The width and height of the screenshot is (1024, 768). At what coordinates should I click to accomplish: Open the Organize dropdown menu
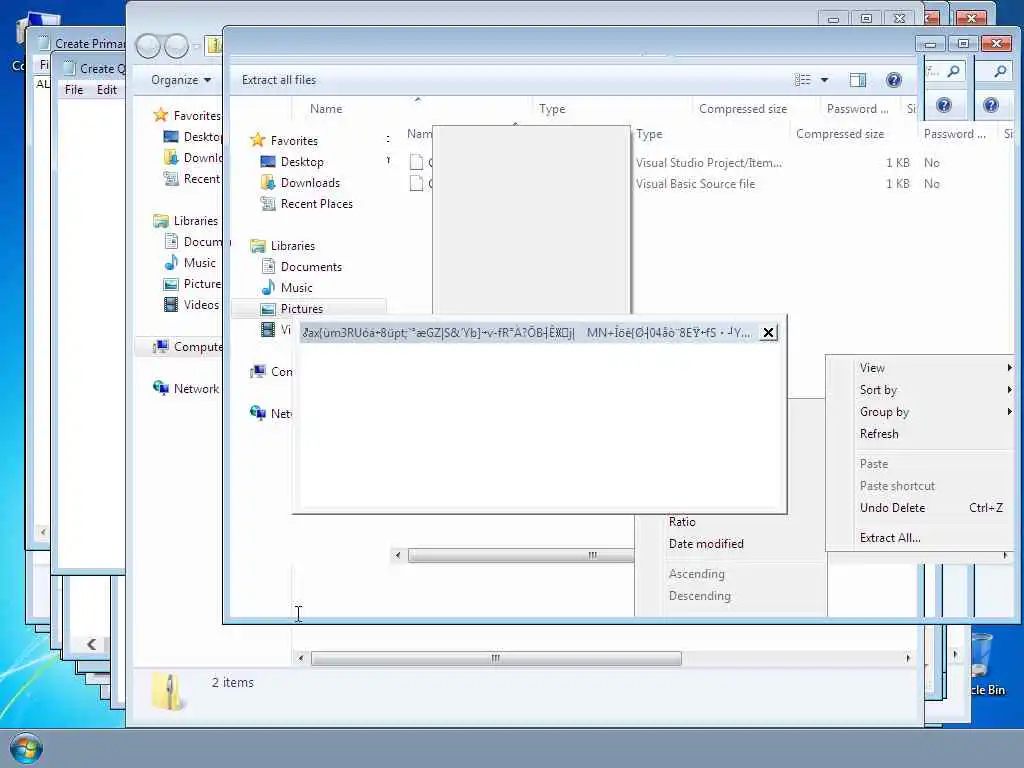point(181,80)
